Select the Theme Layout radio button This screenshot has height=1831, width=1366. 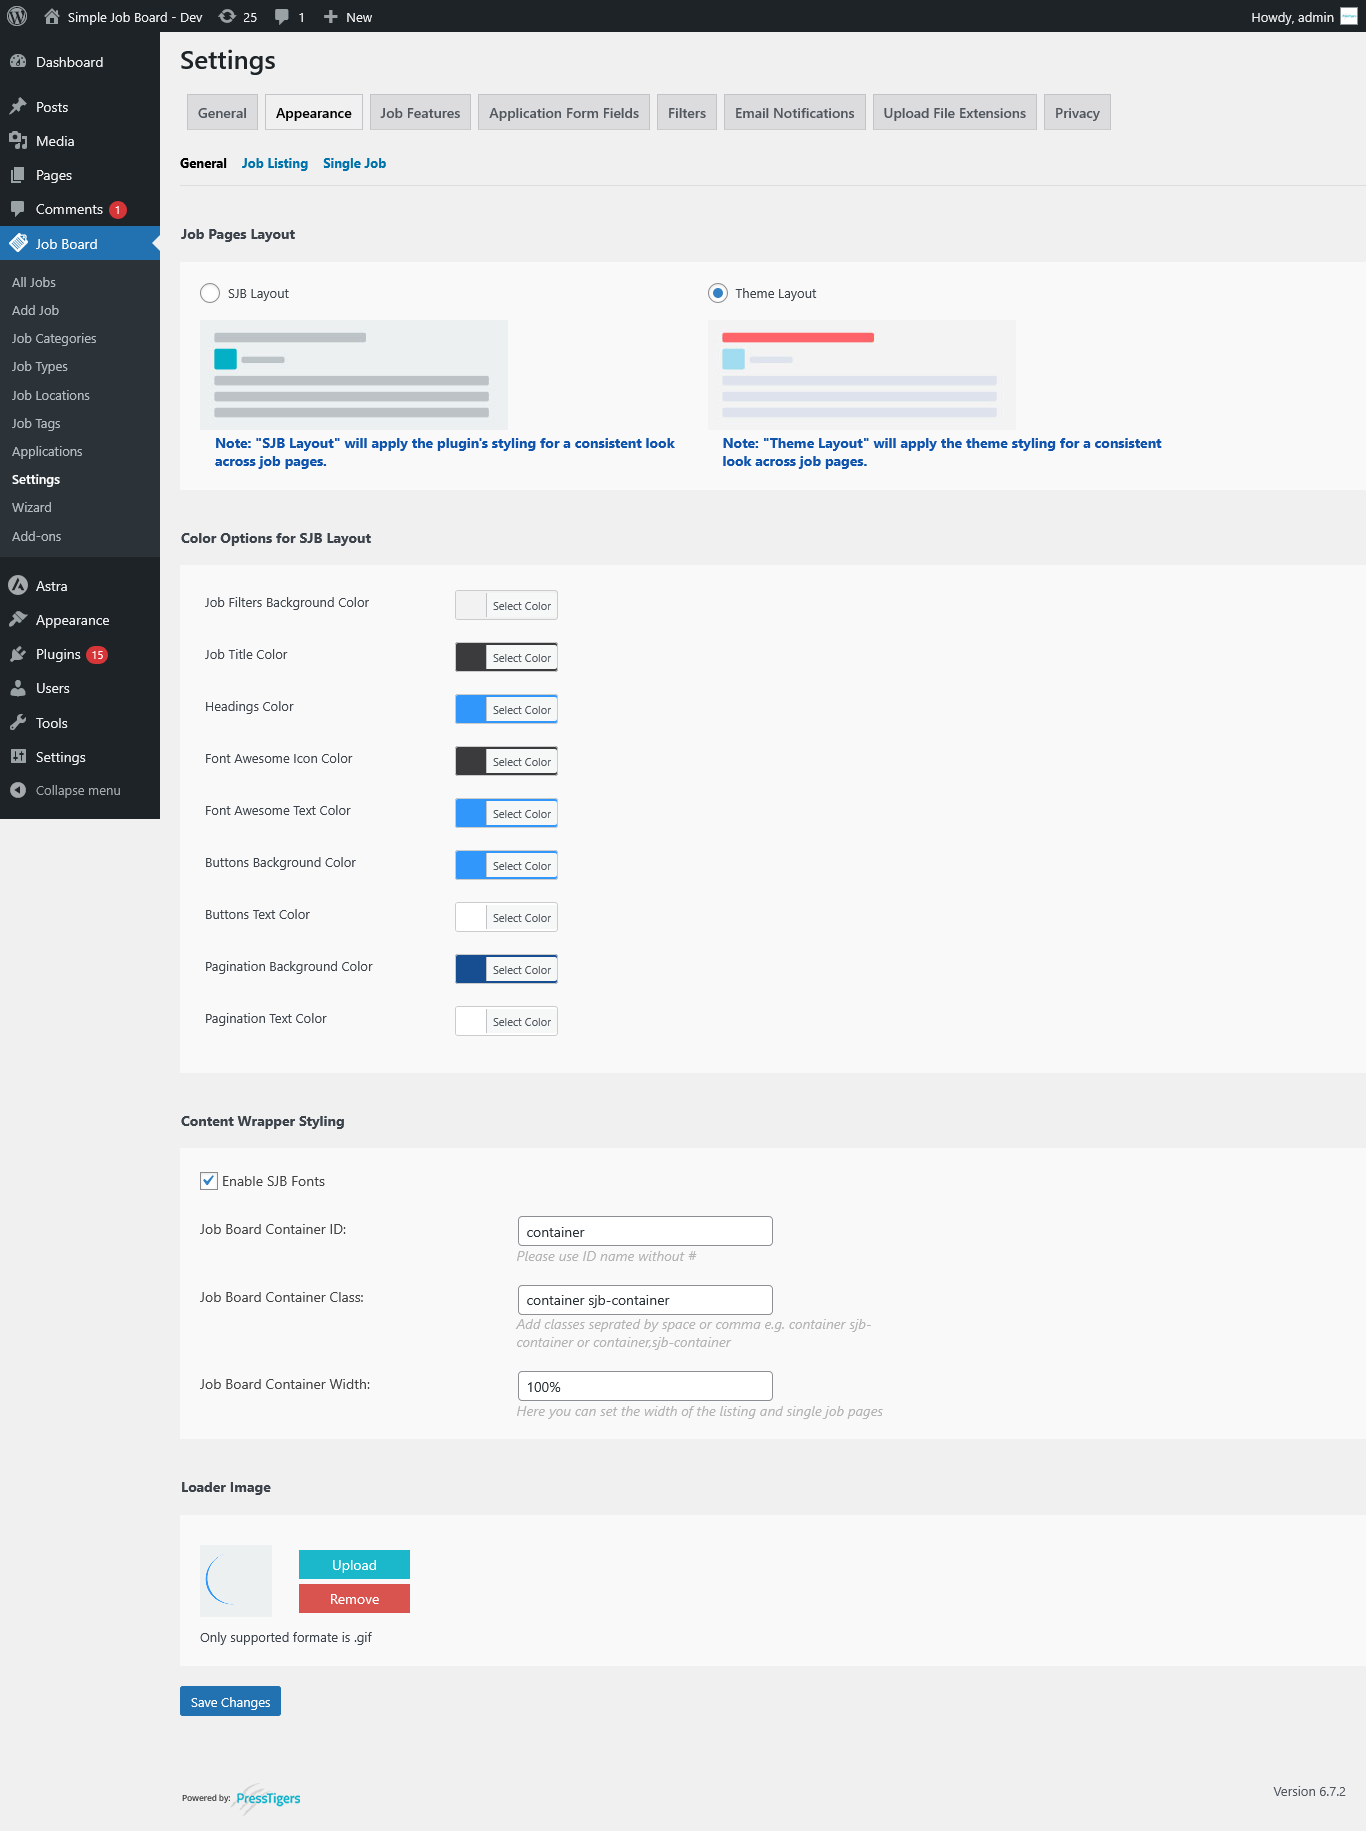coord(718,293)
